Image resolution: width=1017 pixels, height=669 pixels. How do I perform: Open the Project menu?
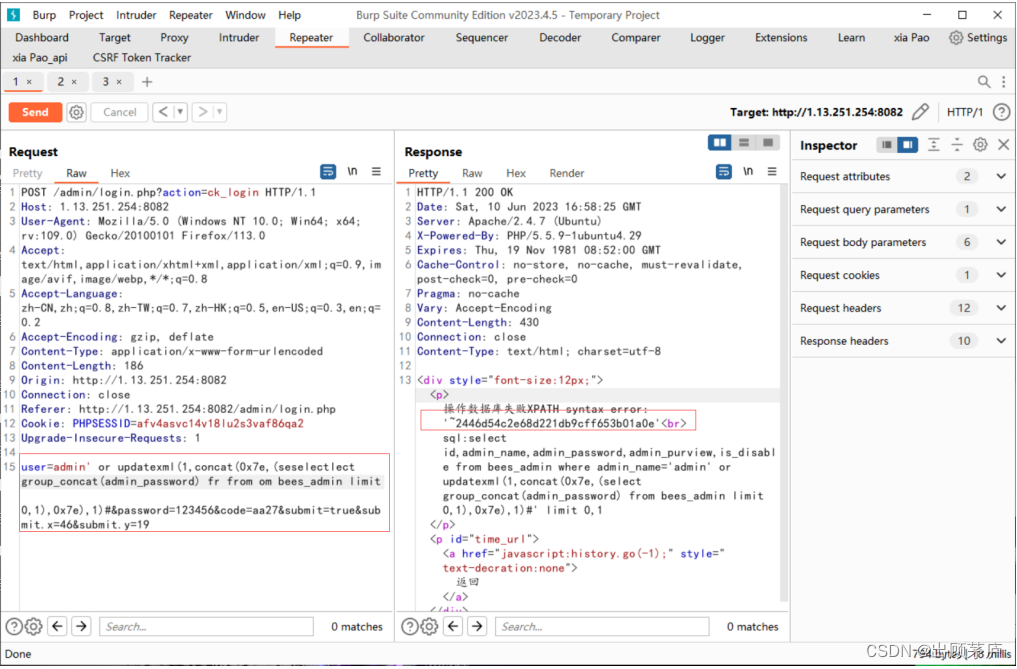tap(86, 15)
